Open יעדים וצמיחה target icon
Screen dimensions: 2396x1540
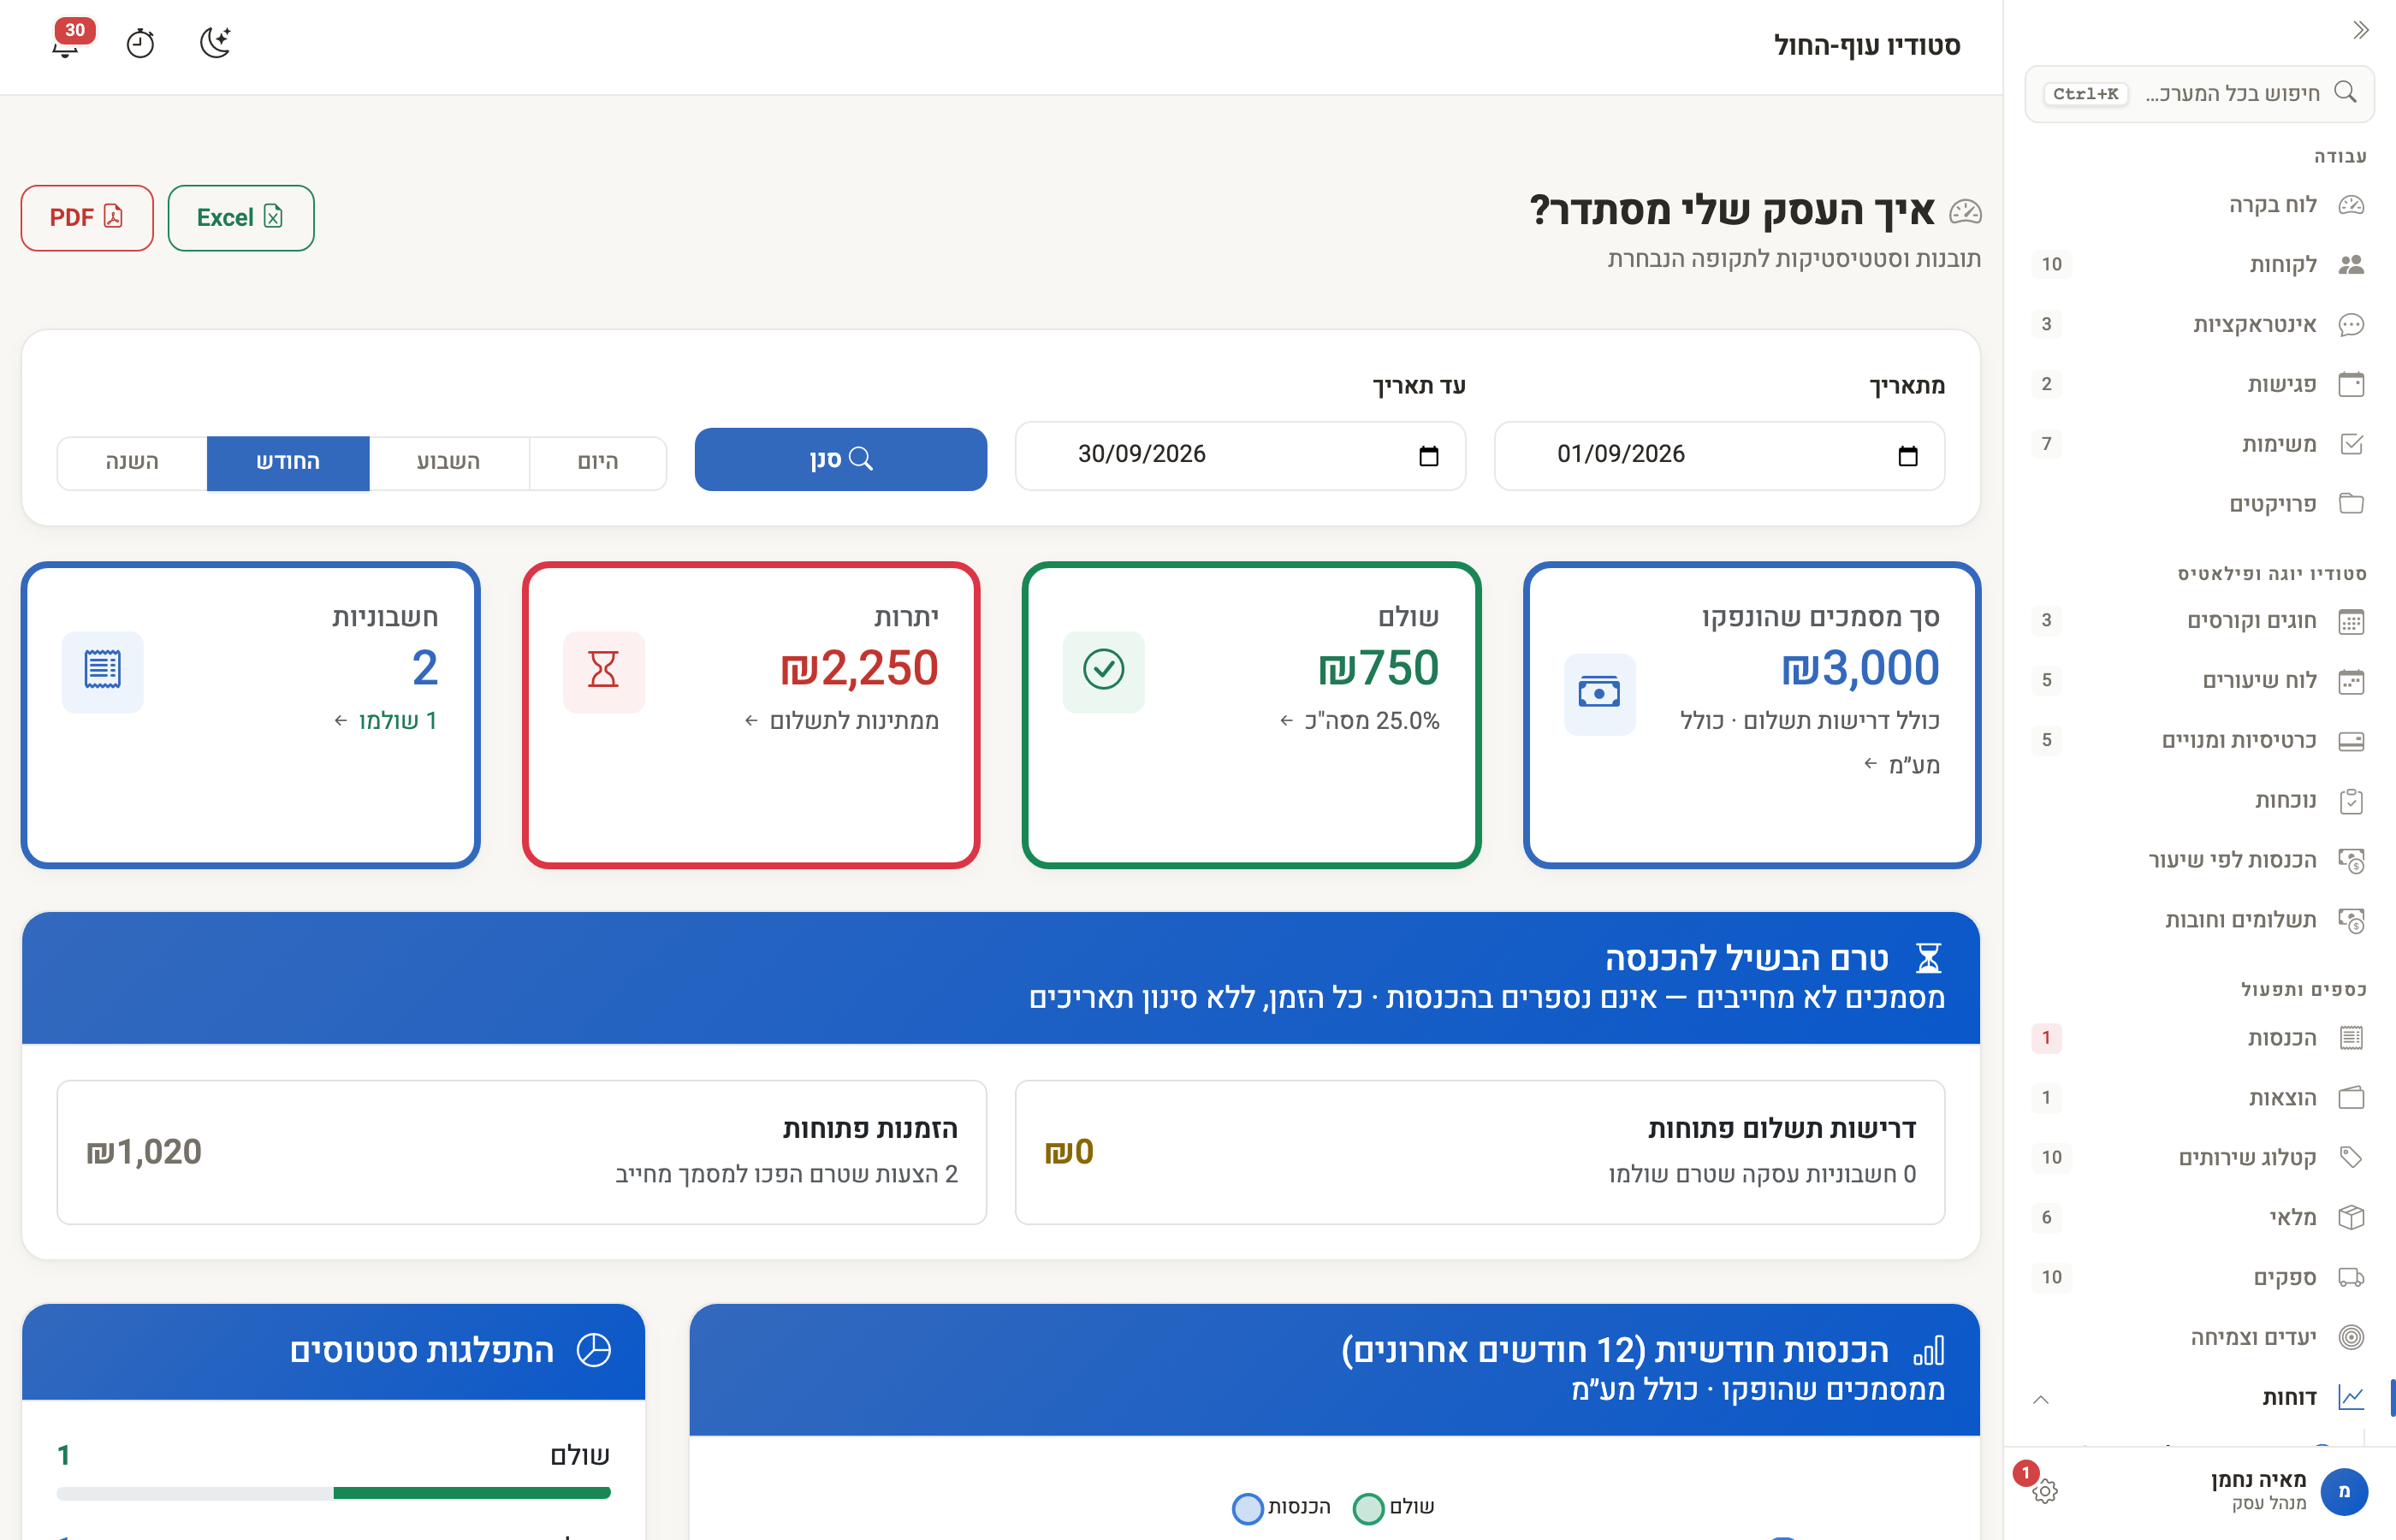click(2351, 1337)
